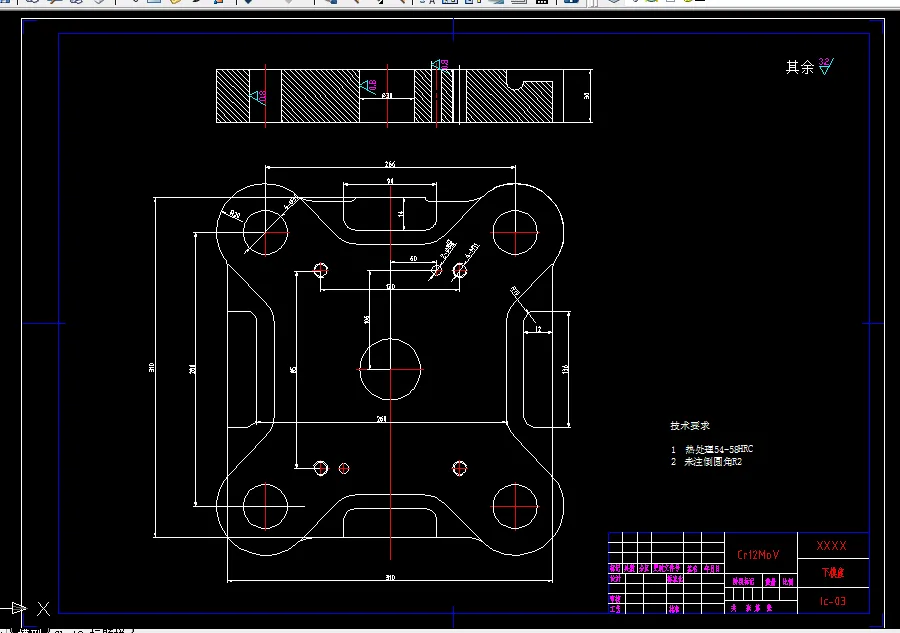
Task: Select the bottom-left corner guide hole
Action: click(265, 506)
